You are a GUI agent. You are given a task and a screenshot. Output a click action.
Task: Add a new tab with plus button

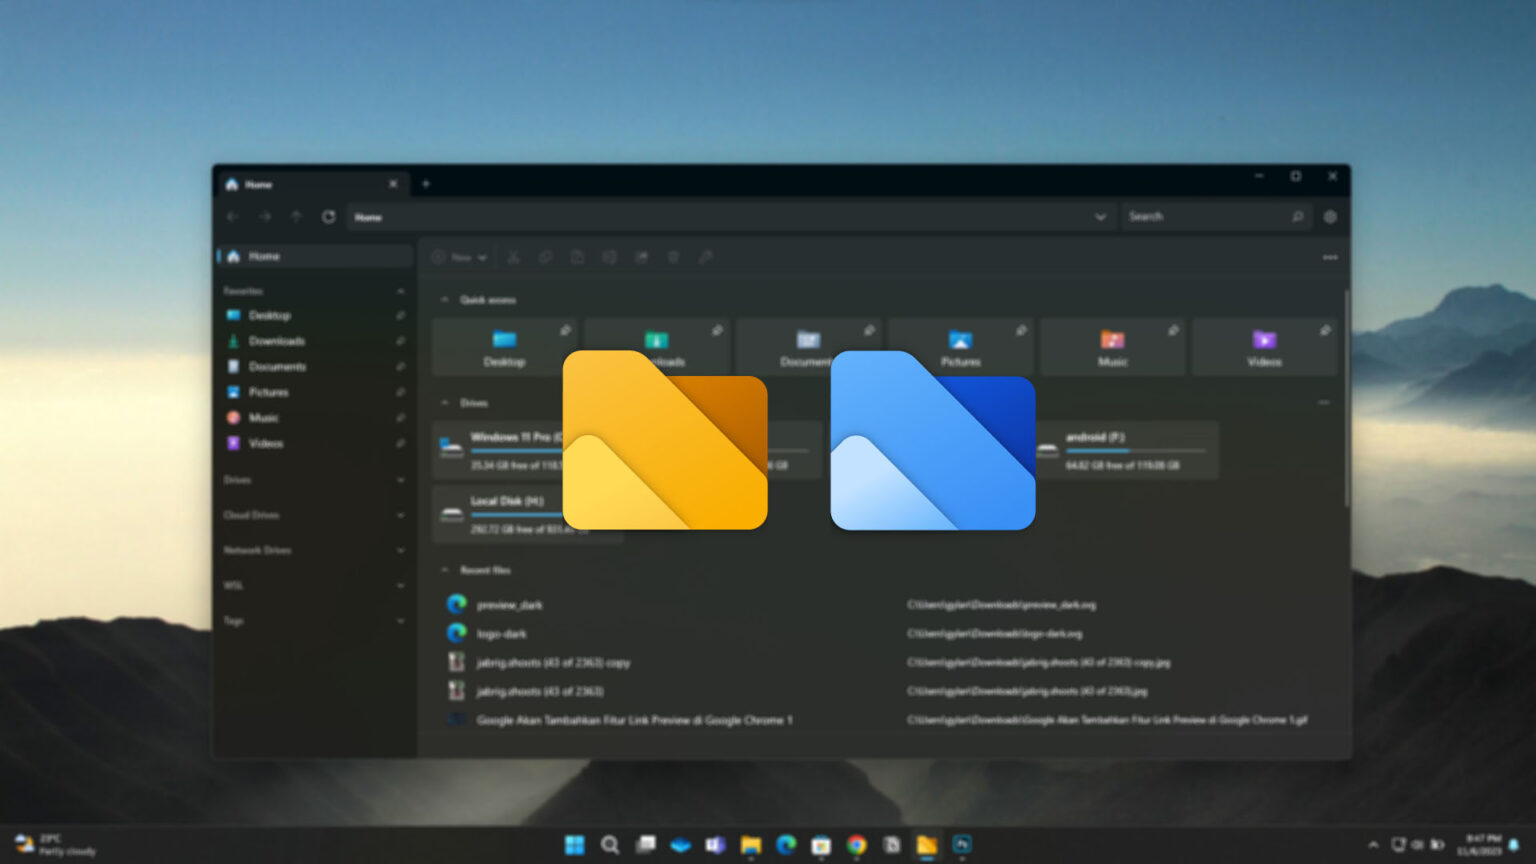click(426, 184)
